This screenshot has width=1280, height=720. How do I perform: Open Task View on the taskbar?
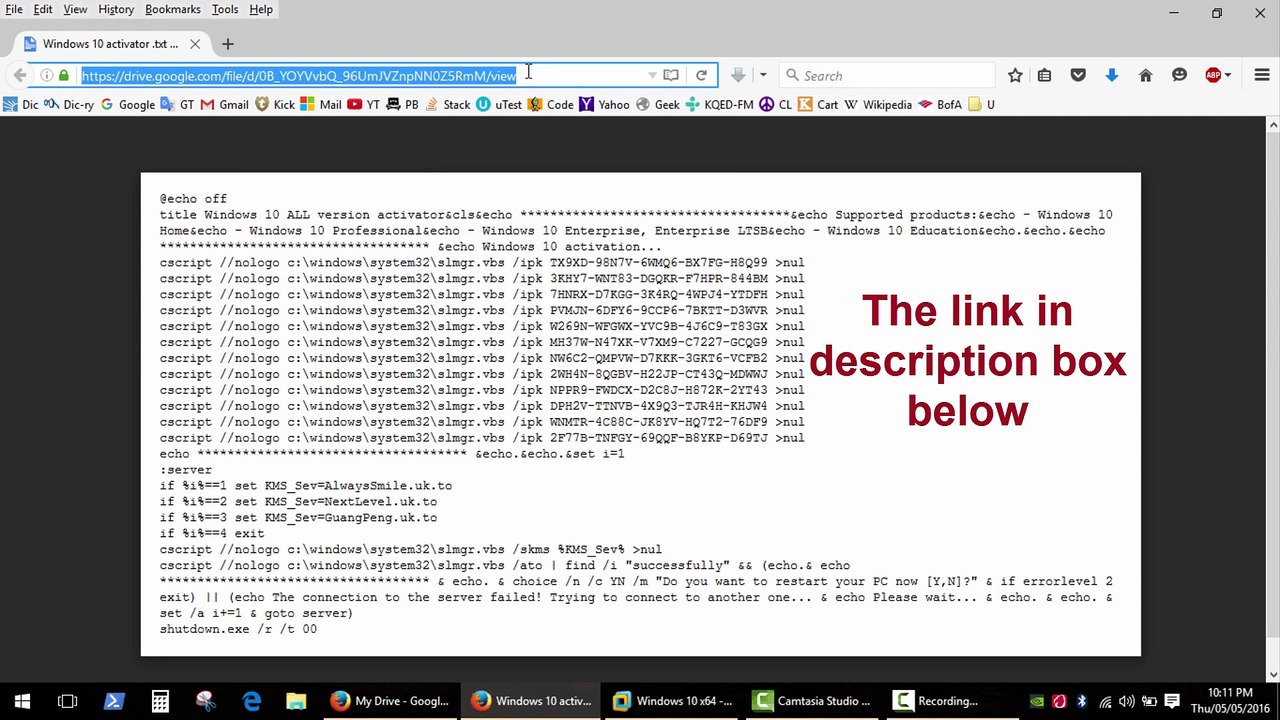(x=67, y=701)
